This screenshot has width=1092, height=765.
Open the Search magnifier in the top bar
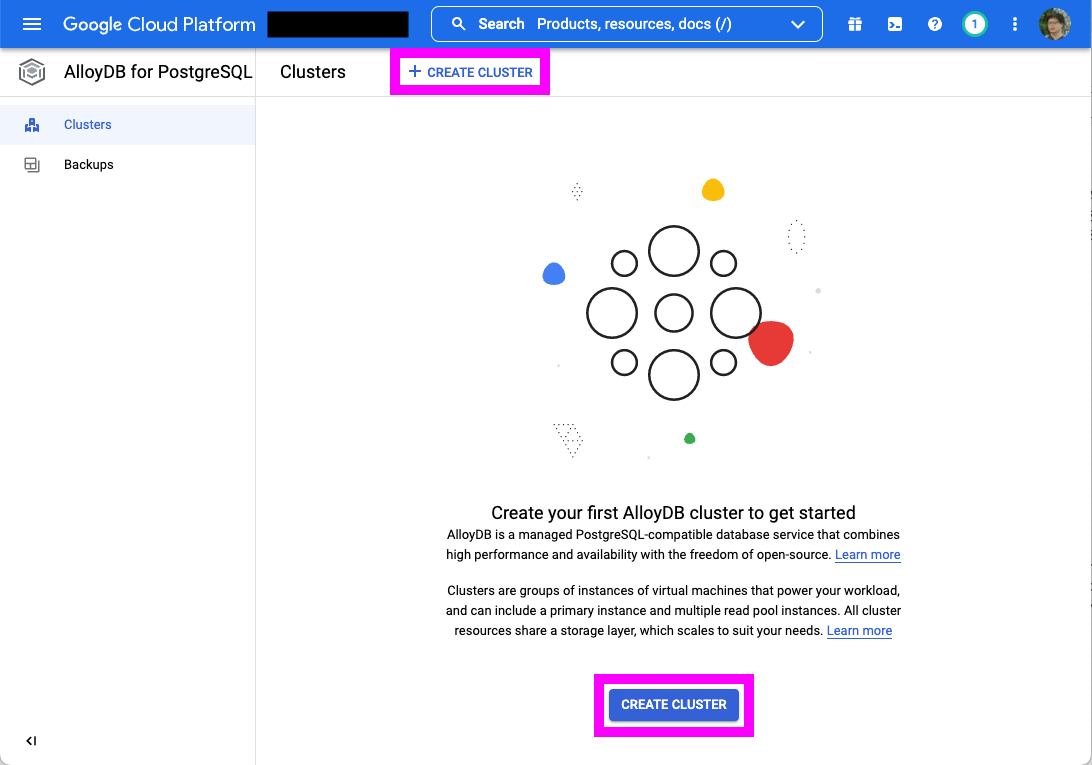click(458, 23)
